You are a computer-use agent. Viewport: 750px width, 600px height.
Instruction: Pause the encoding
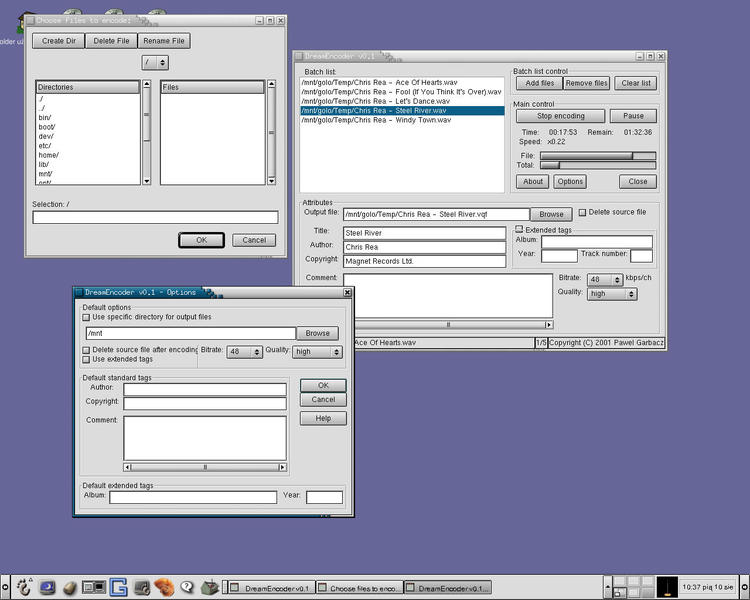point(633,116)
